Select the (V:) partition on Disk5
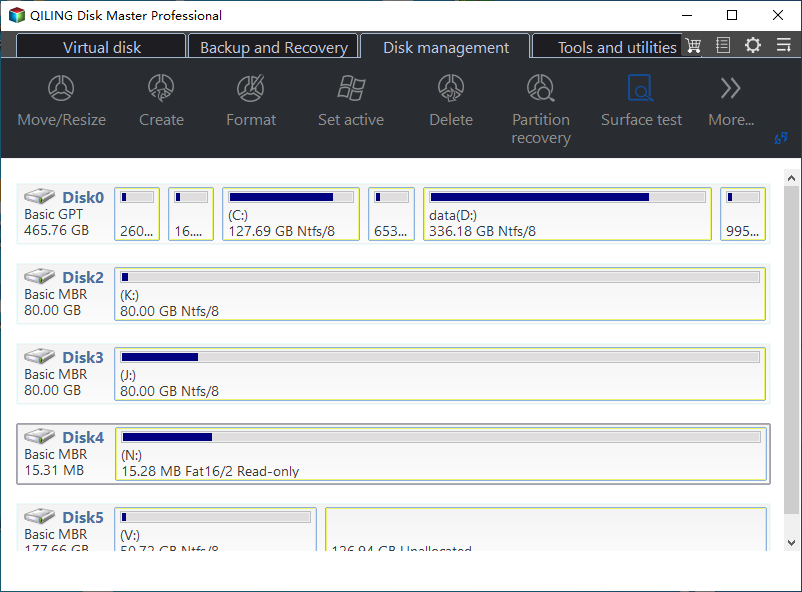The image size is (802, 592). (x=215, y=529)
